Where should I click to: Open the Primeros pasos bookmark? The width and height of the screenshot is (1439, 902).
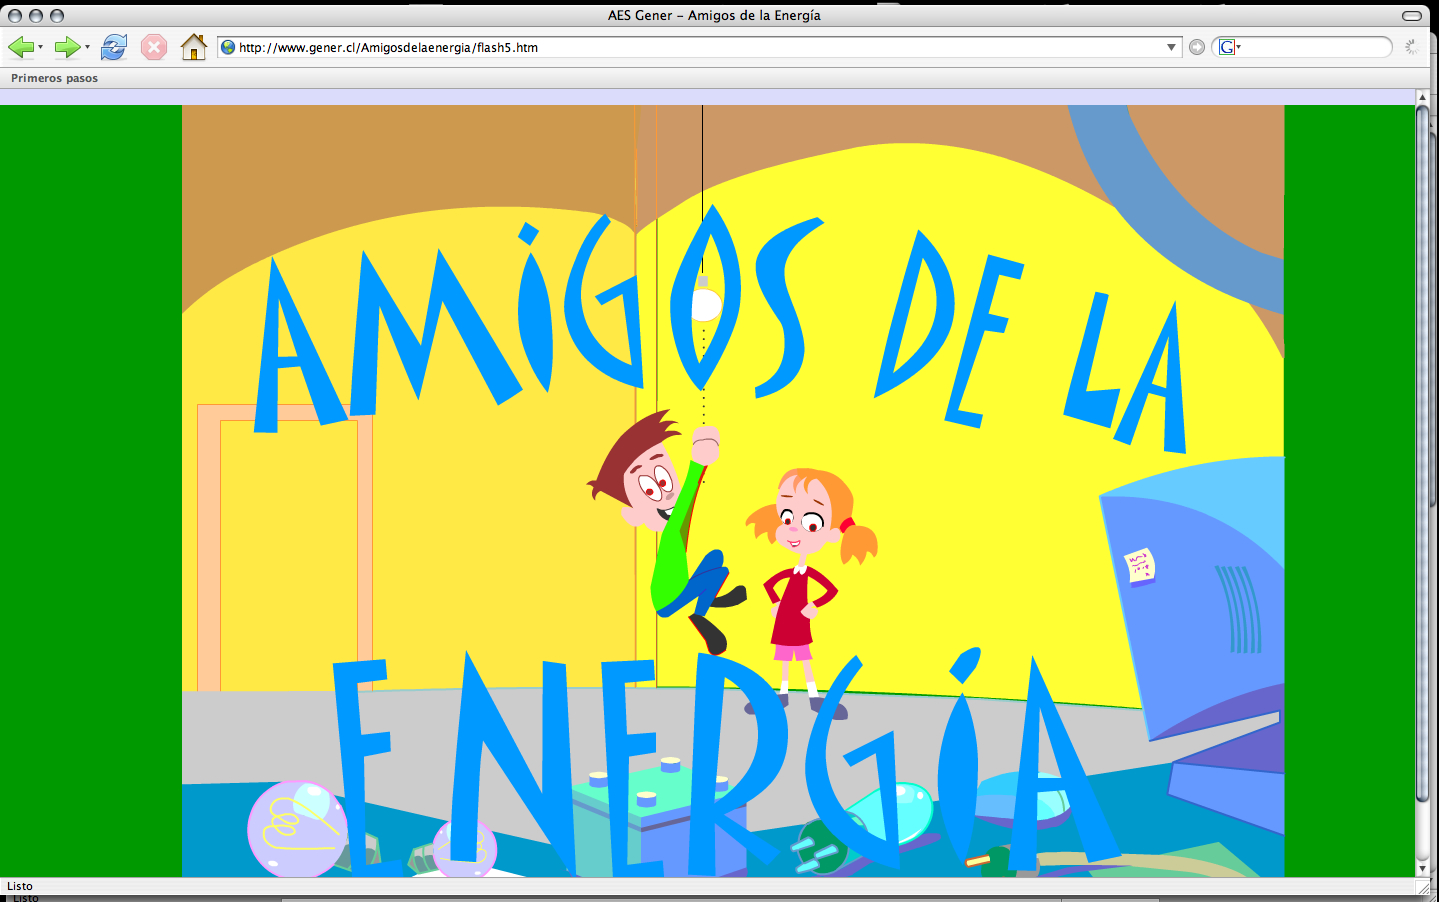[x=54, y=78]
